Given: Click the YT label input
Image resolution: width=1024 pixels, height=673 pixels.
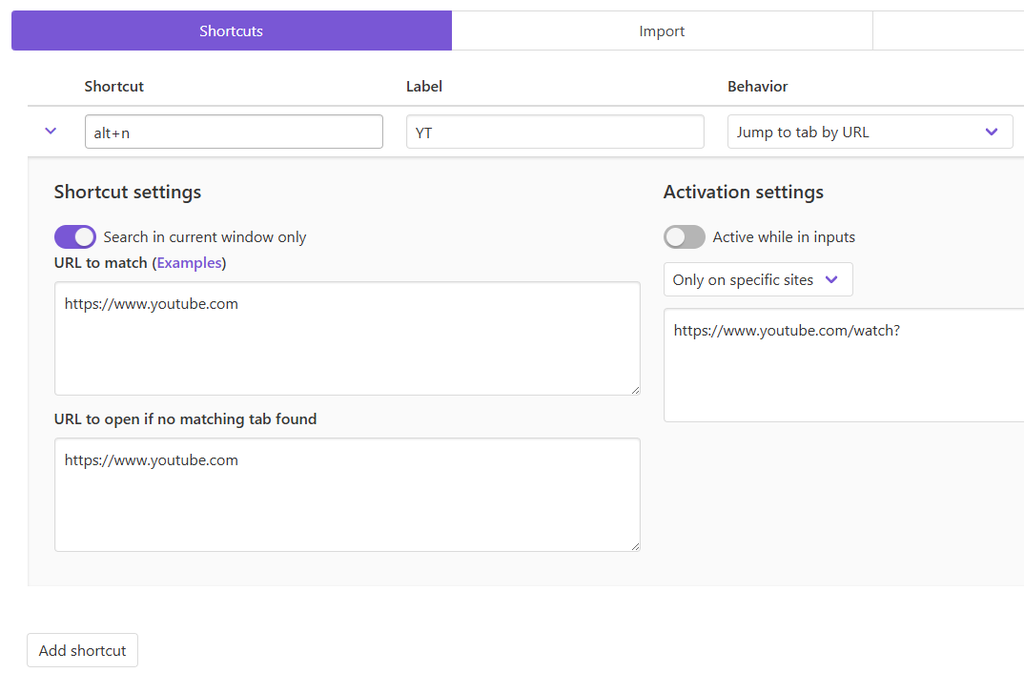Looking at the screenshot, I should pos(555,132).
